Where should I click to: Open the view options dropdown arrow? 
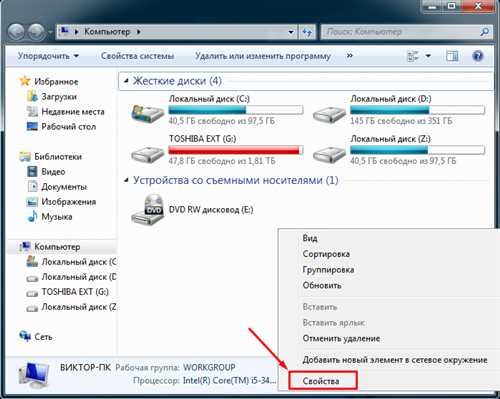[x=428, y=56]
